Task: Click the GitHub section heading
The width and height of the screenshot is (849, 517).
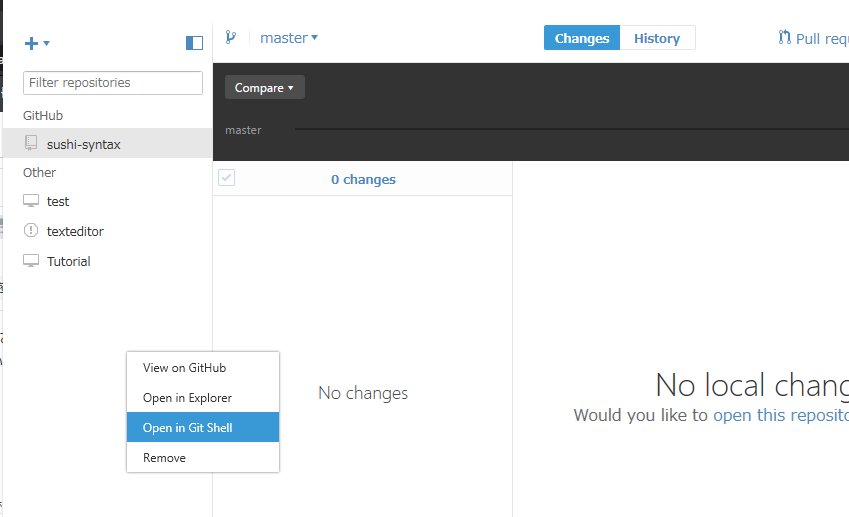Action: 43,115
